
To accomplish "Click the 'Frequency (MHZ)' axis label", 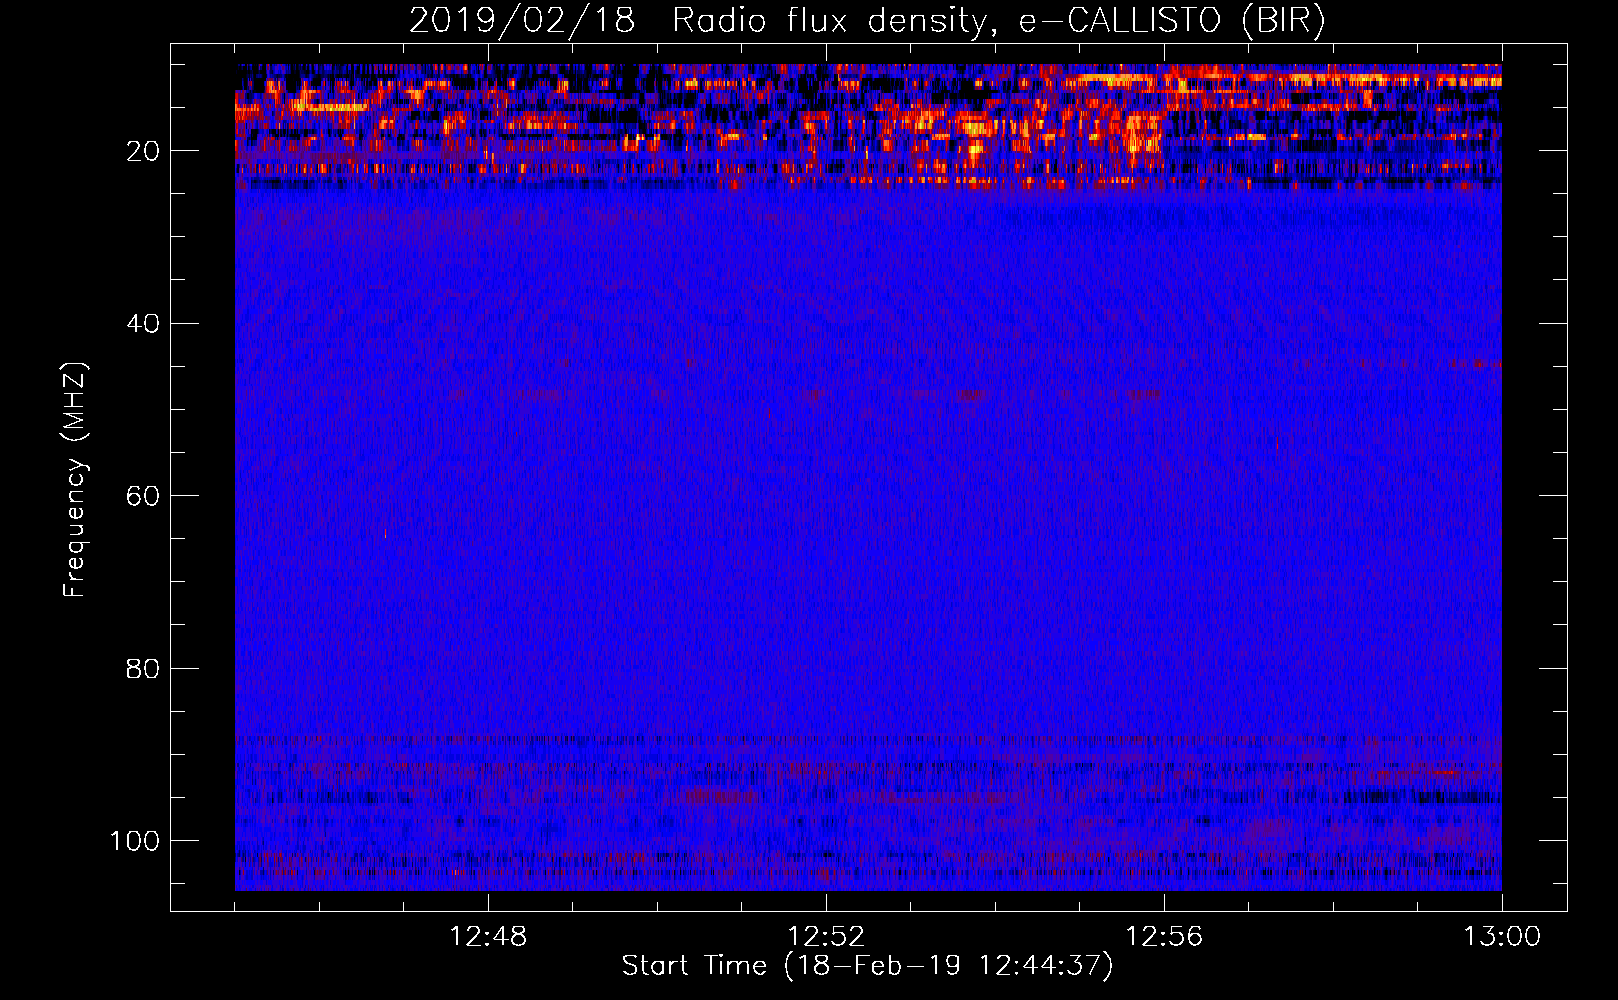I will click(75, 479).
